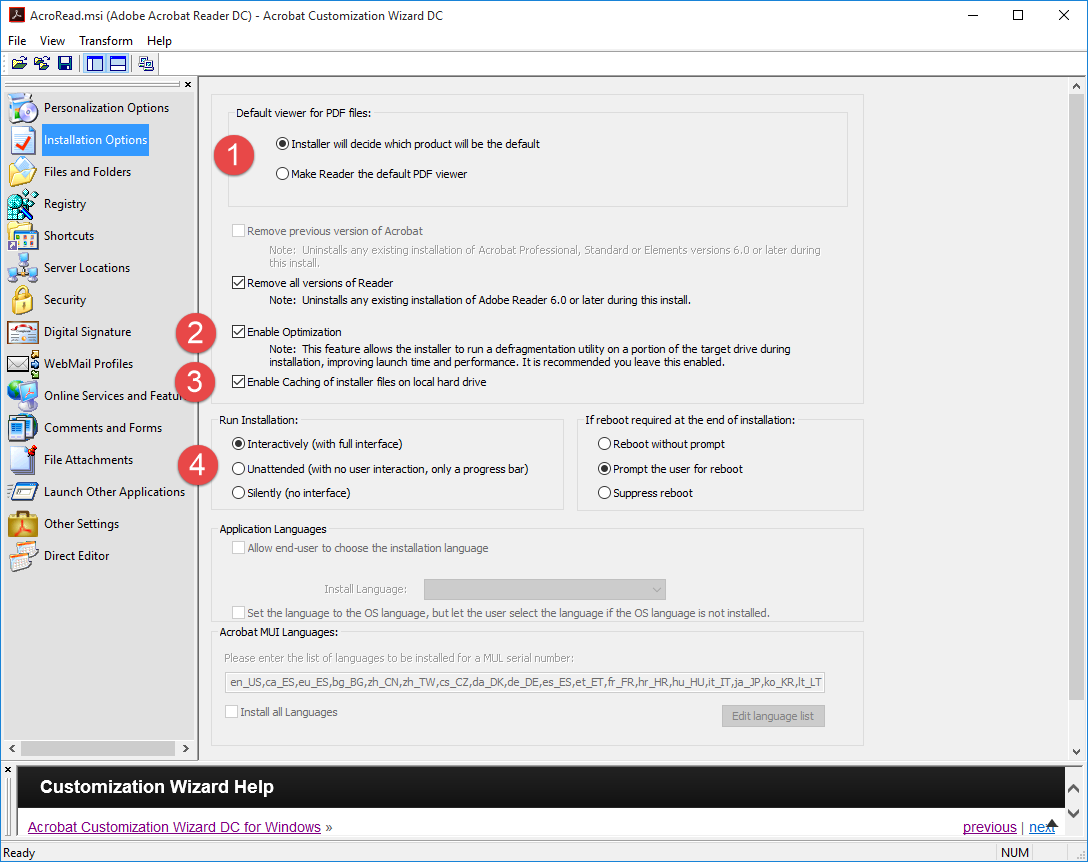Viewport: 1088px width, 862px height.
Task: Open the View menu
Action: 52,41
